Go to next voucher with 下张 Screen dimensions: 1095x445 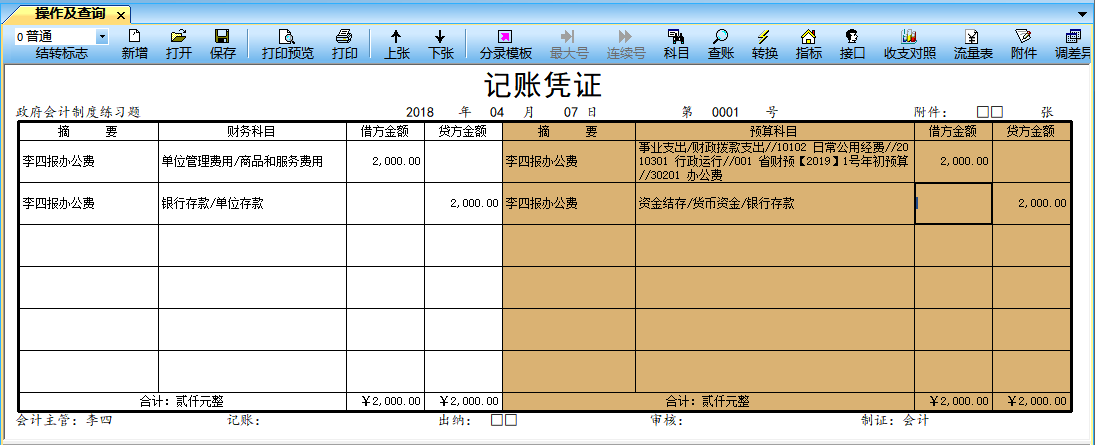[x=440, y=44]
